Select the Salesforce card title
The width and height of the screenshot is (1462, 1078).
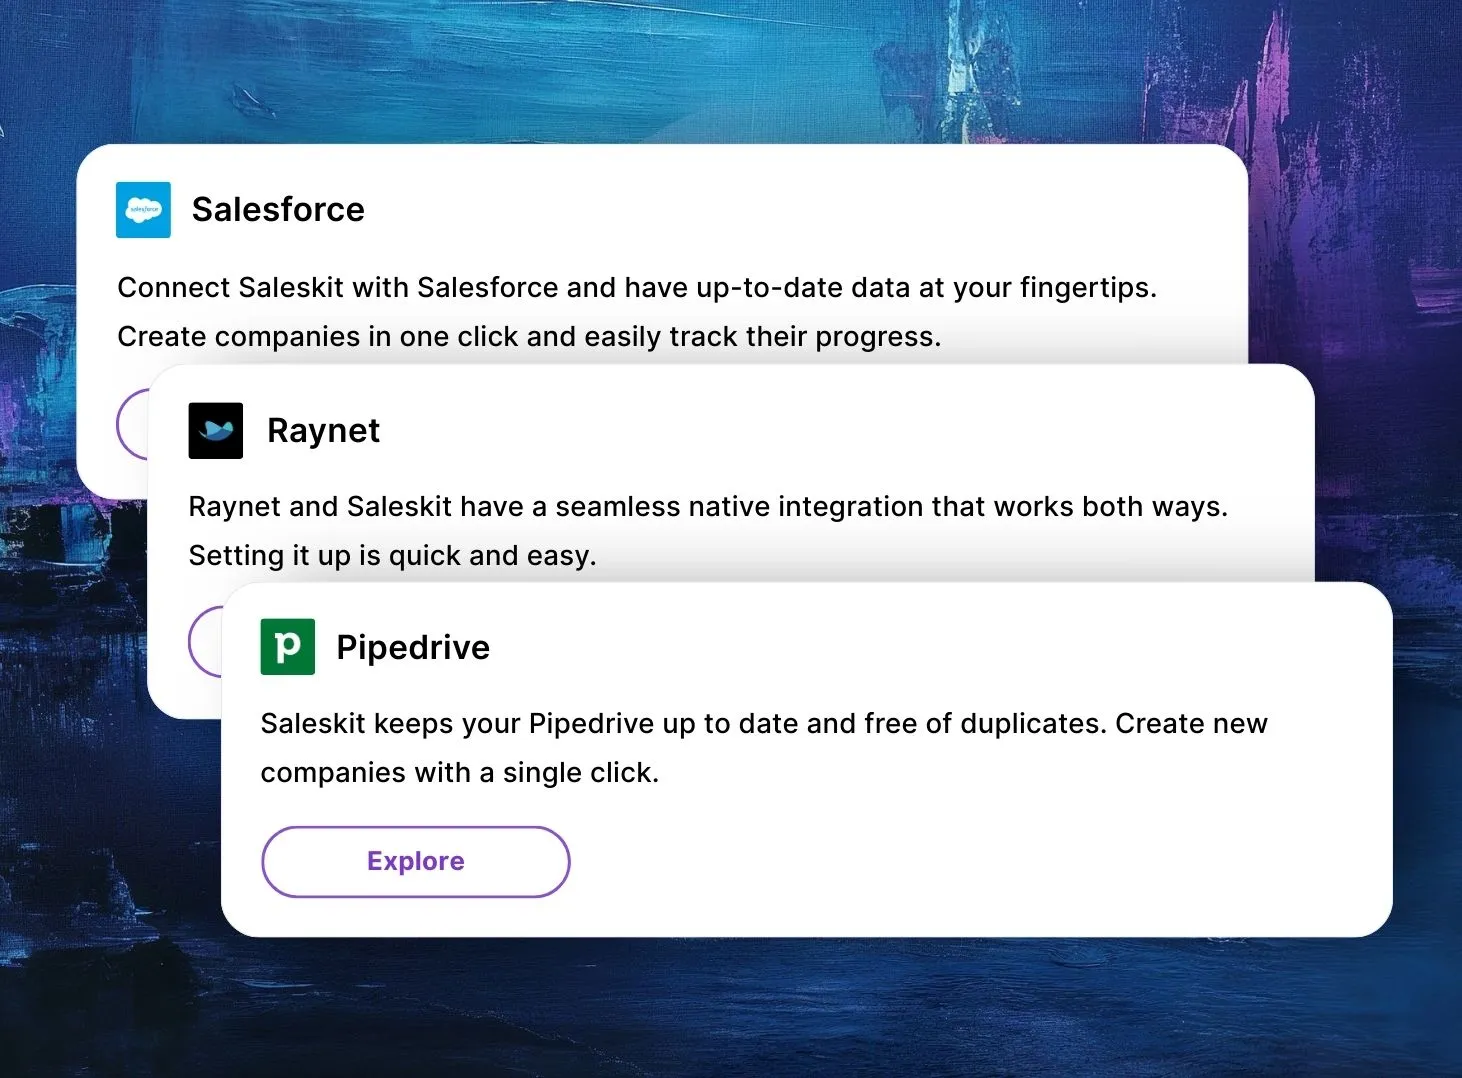[x=278, y=210]
